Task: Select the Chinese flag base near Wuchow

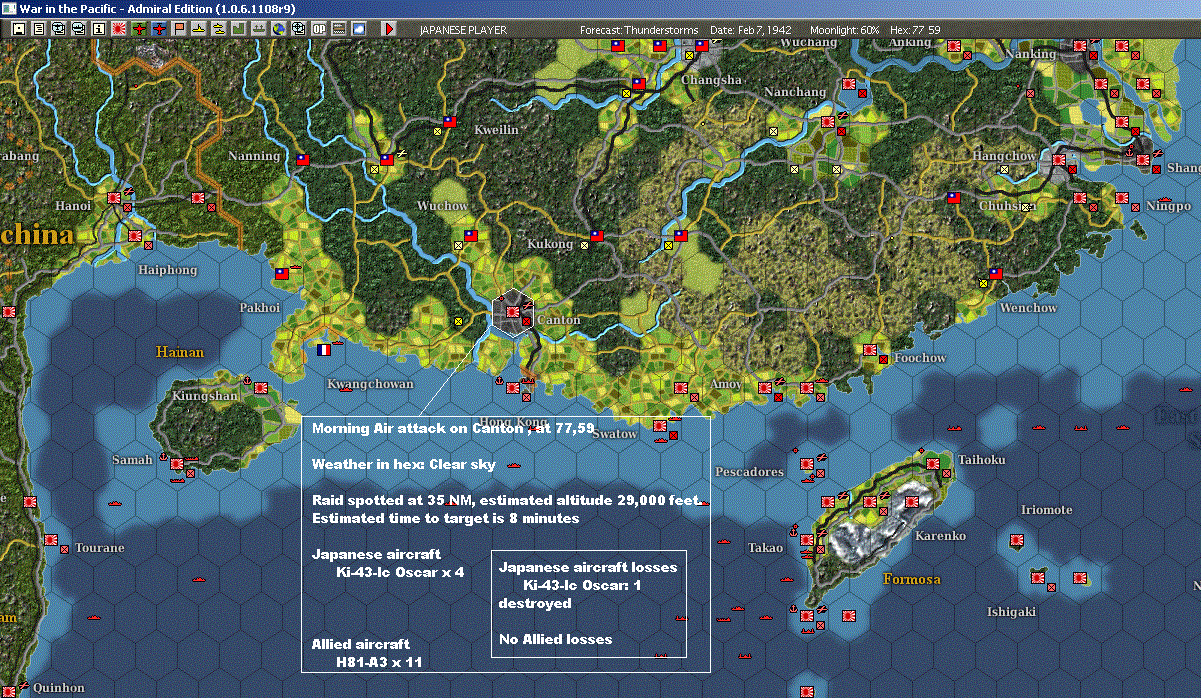Action: click(471, 236)
